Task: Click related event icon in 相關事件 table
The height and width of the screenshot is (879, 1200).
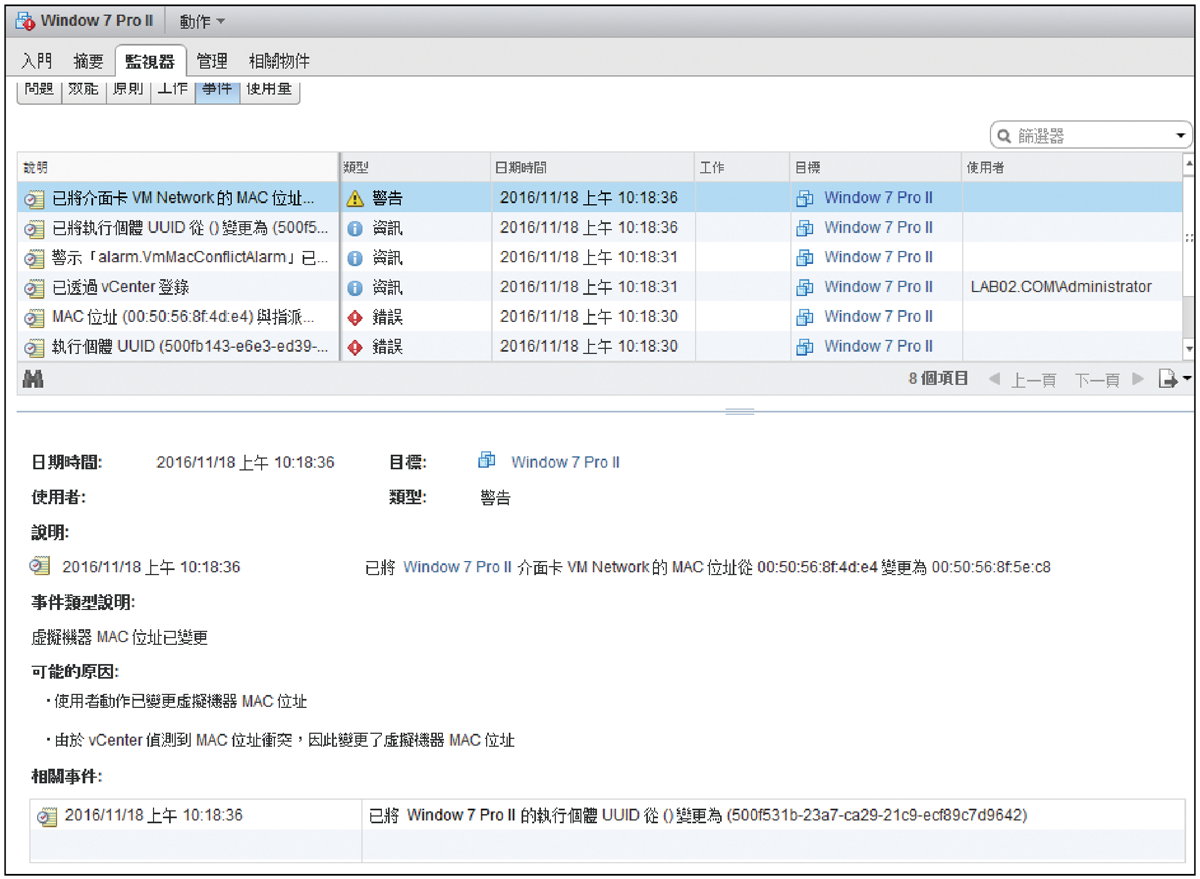Action: tap(48, 816)
